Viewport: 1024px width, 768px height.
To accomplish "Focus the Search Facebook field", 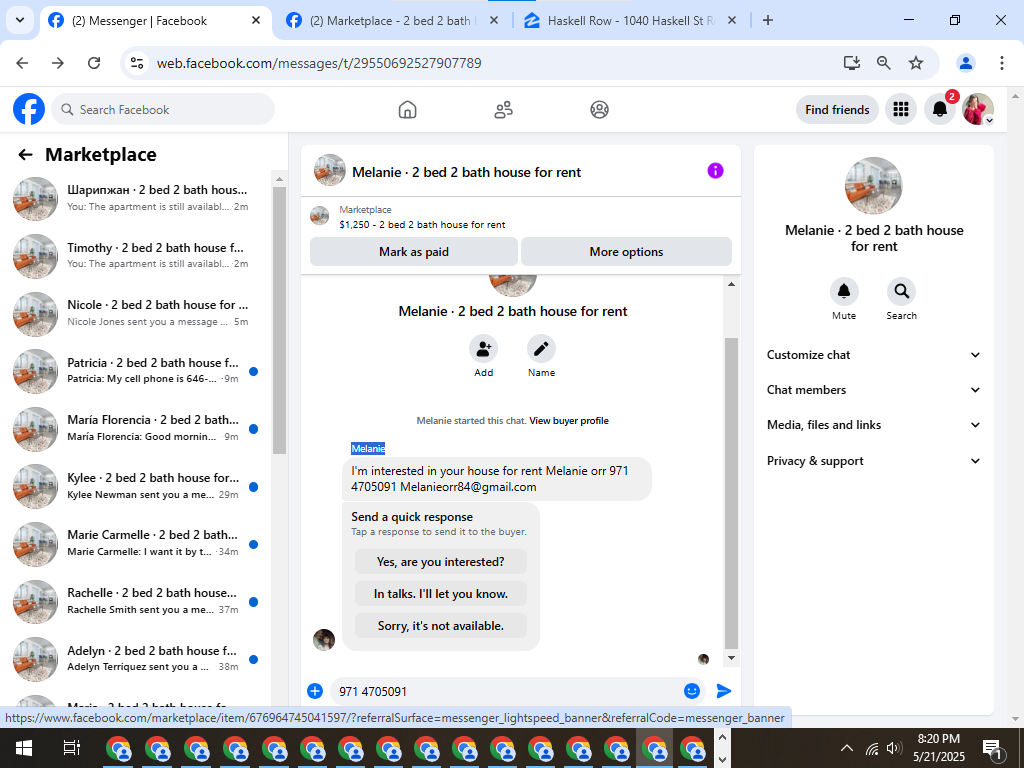I will coord(163,110).
